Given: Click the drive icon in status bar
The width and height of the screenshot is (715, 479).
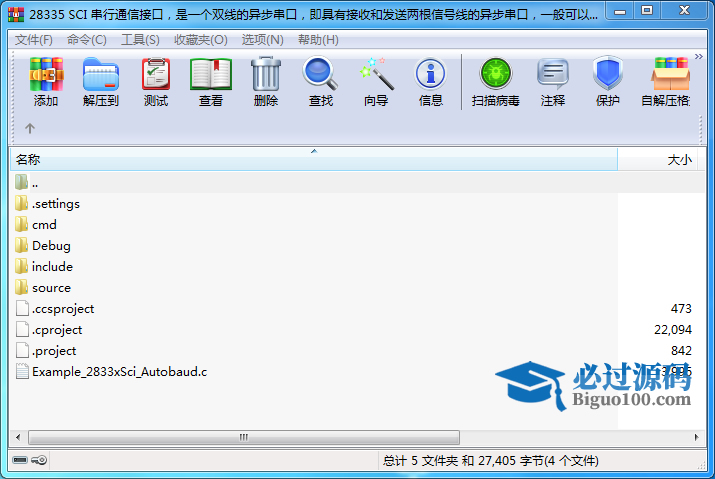Looking at the screenshot, I should (20, 460).
